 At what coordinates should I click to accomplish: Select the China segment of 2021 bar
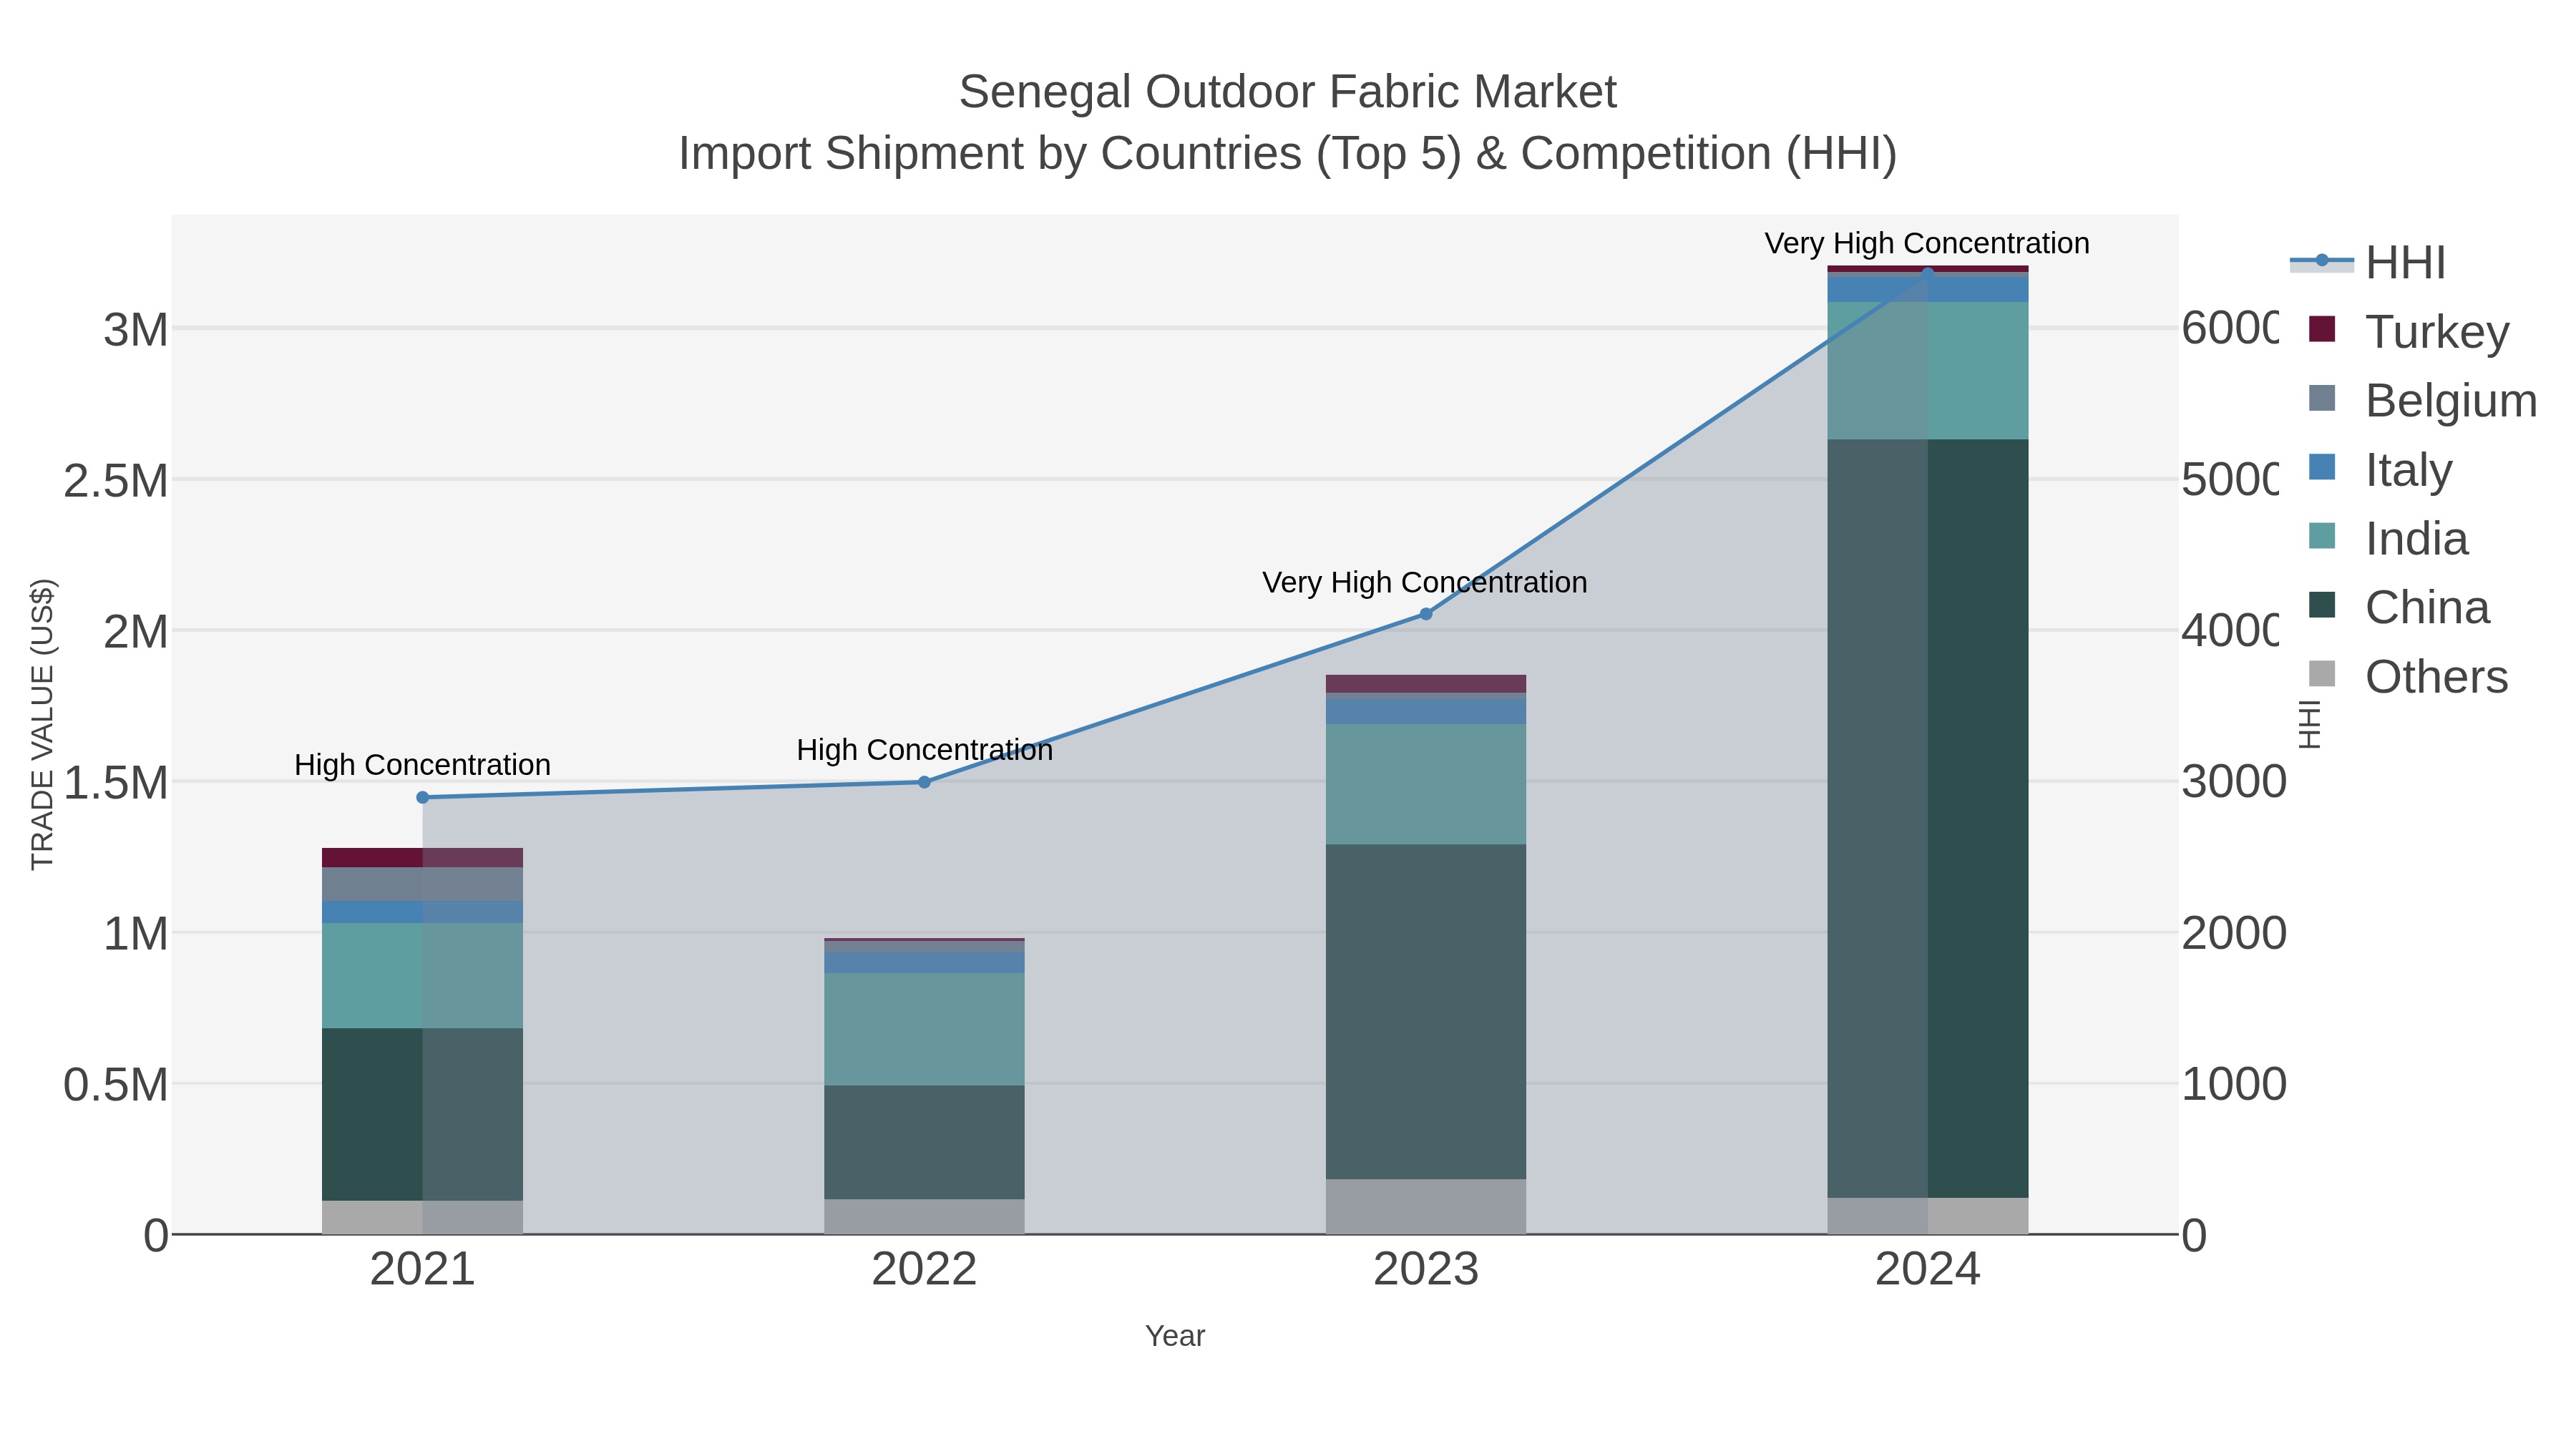click(x=422, y=1115)
